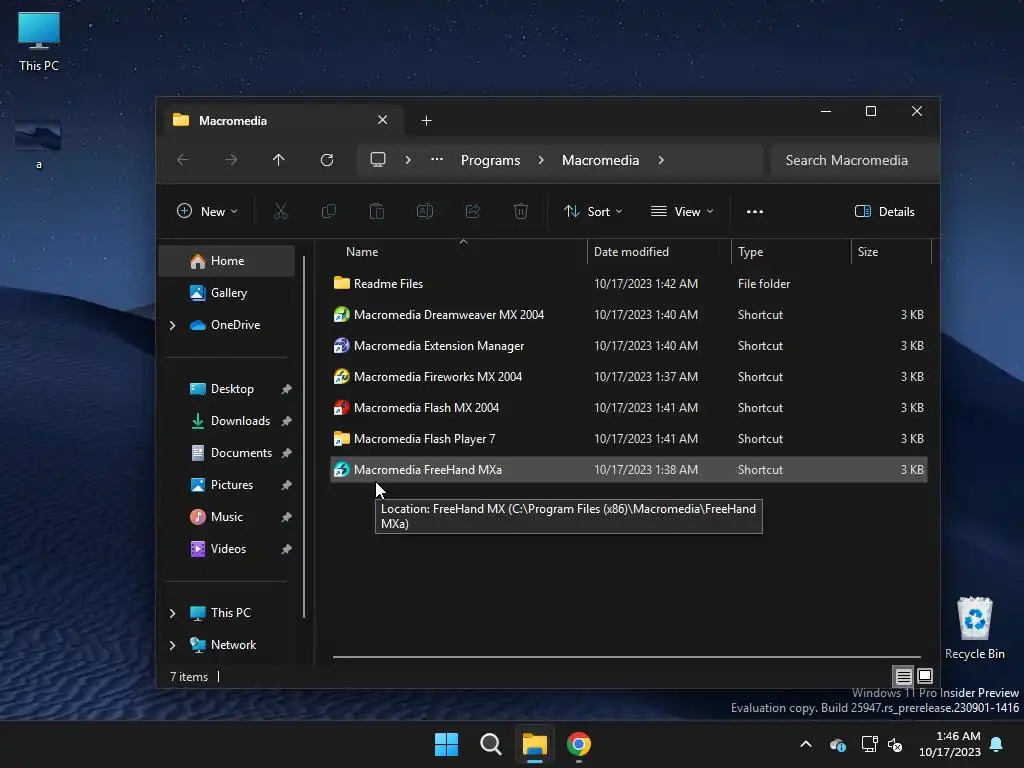Viewport: 1024px width, 768px height.
Task: Open Videos in Quick access
Action: [226, 549]
